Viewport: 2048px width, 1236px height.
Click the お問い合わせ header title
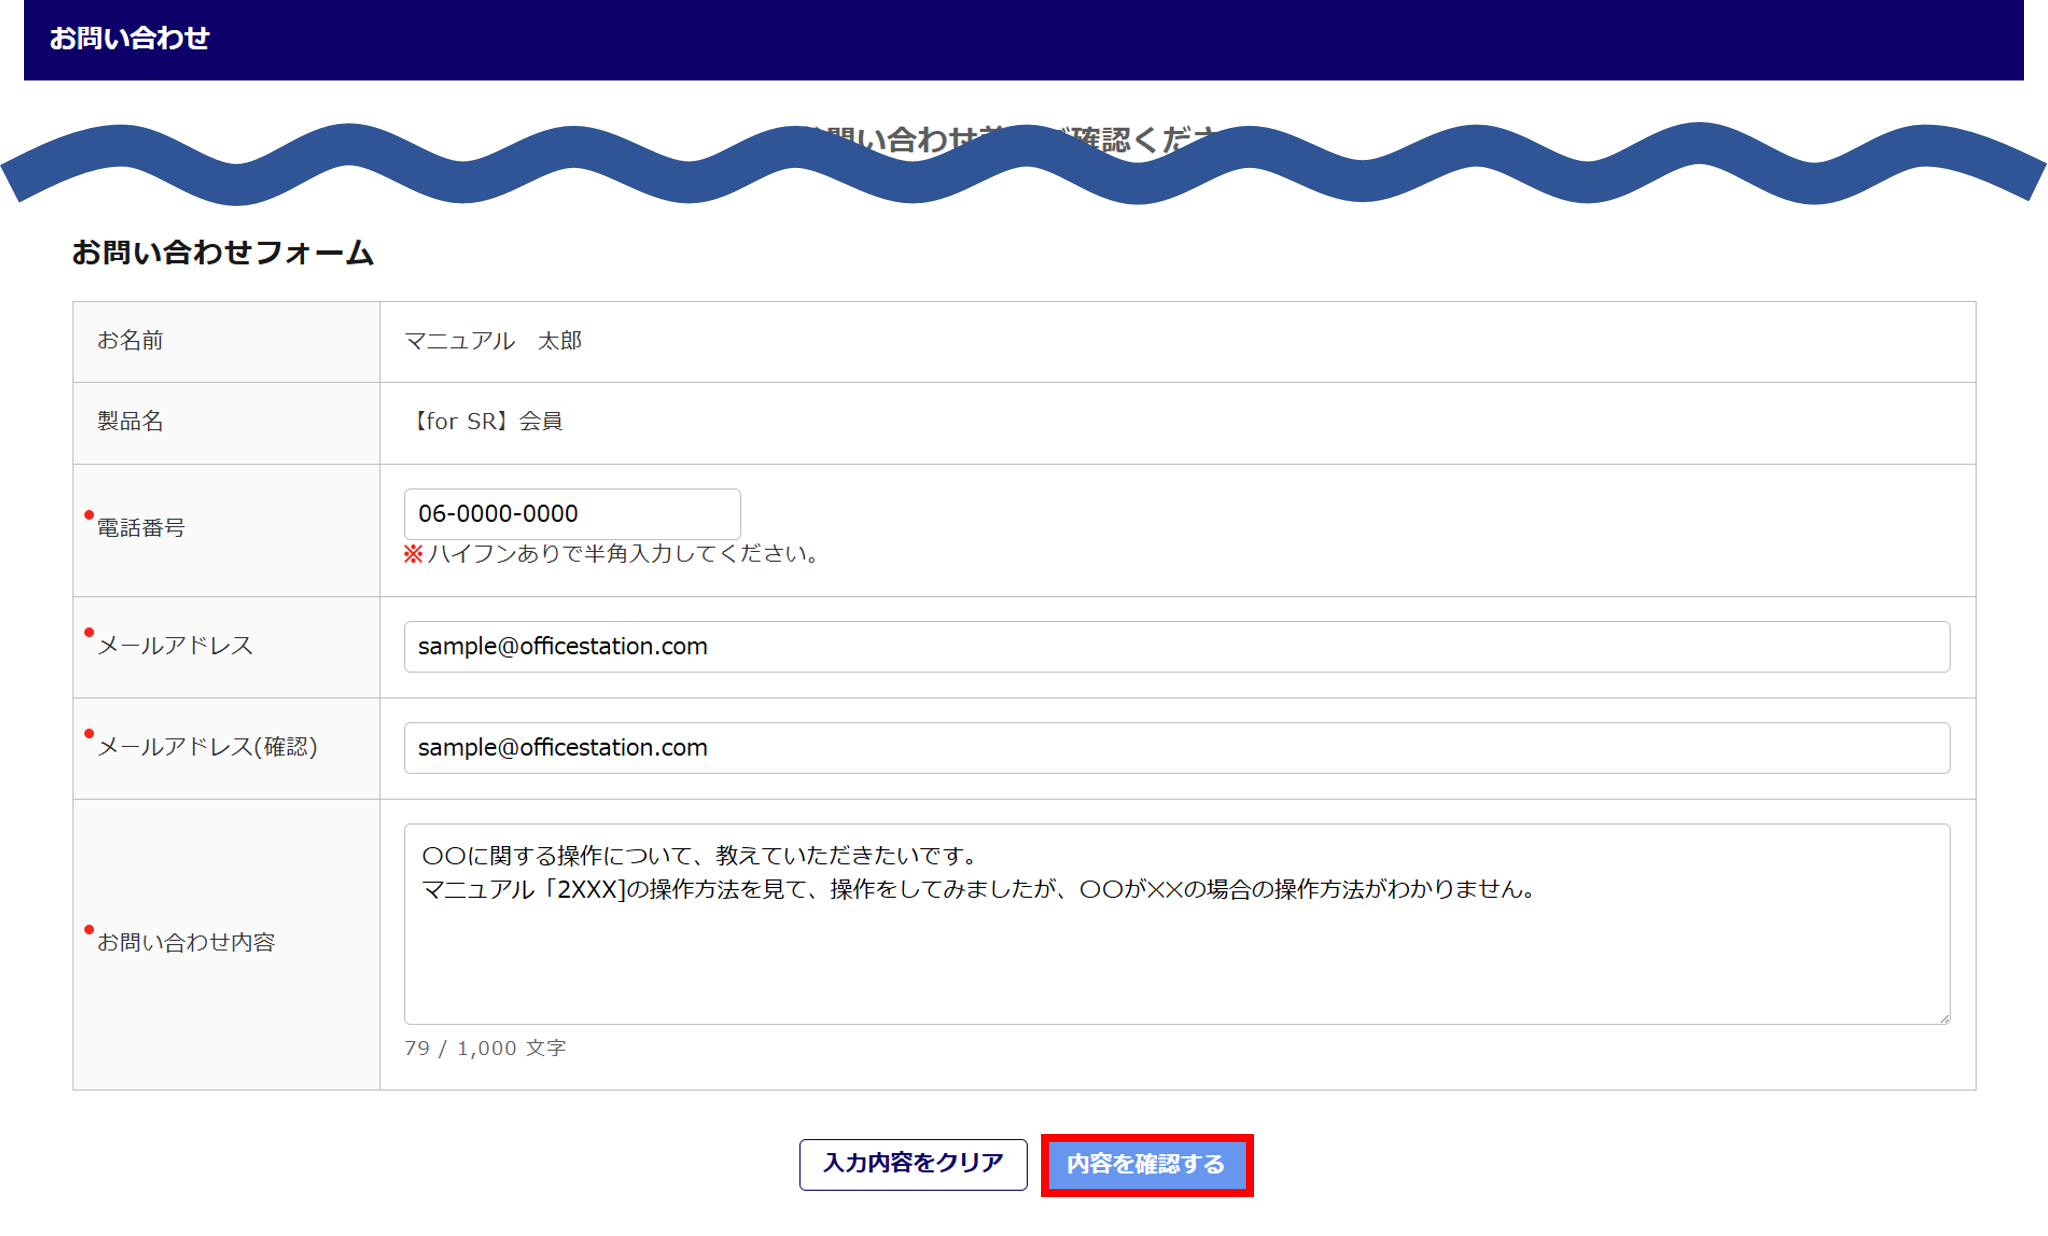129,38
